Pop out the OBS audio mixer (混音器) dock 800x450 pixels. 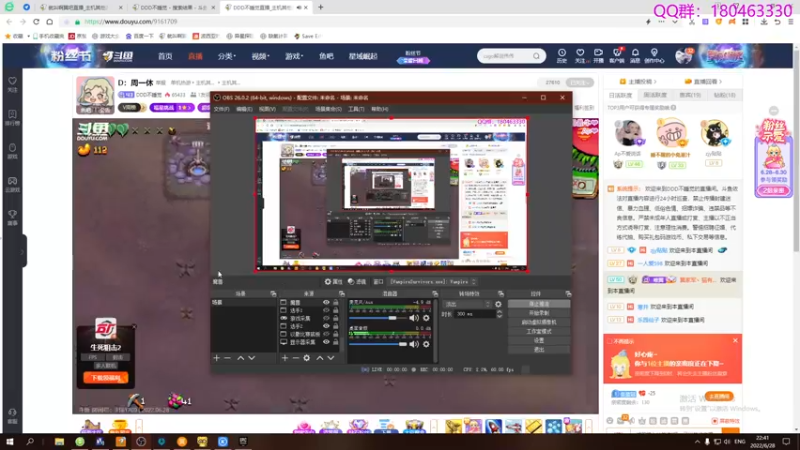pyautogui.click(x=435, y=294)
